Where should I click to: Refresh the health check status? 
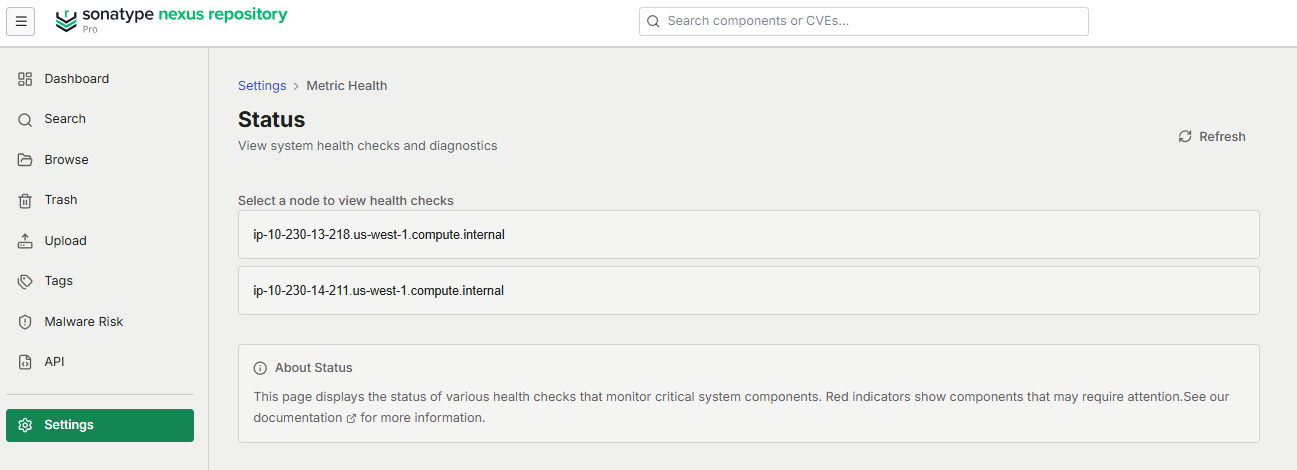1212,137
